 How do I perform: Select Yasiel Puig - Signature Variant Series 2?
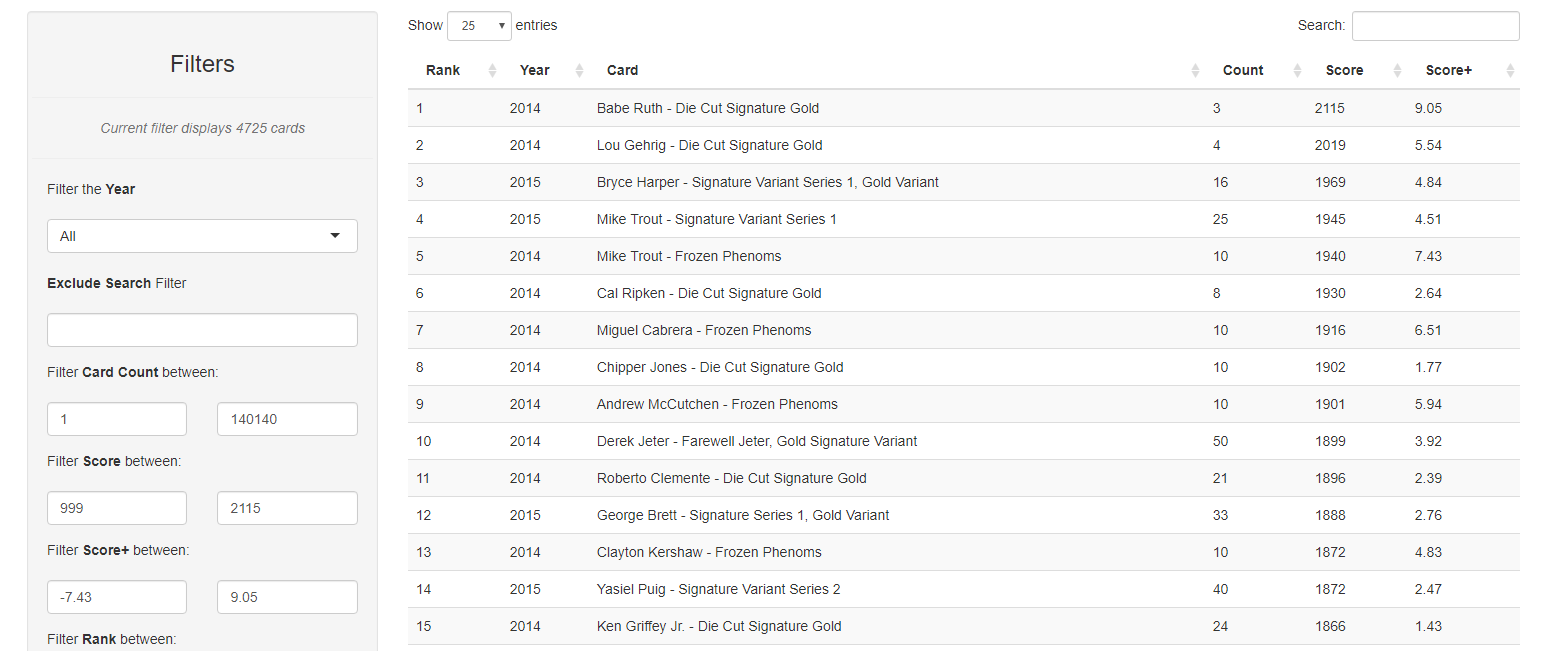[719, 589]
